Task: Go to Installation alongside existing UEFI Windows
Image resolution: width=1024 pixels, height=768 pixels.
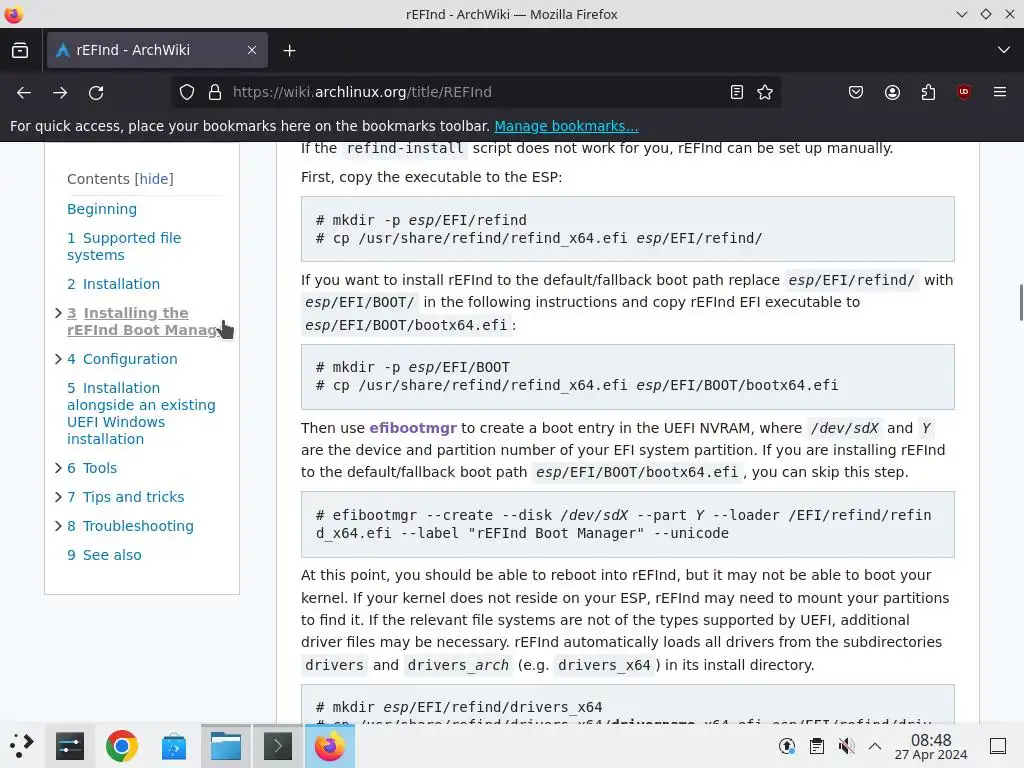Action: [x=141, y=413]
